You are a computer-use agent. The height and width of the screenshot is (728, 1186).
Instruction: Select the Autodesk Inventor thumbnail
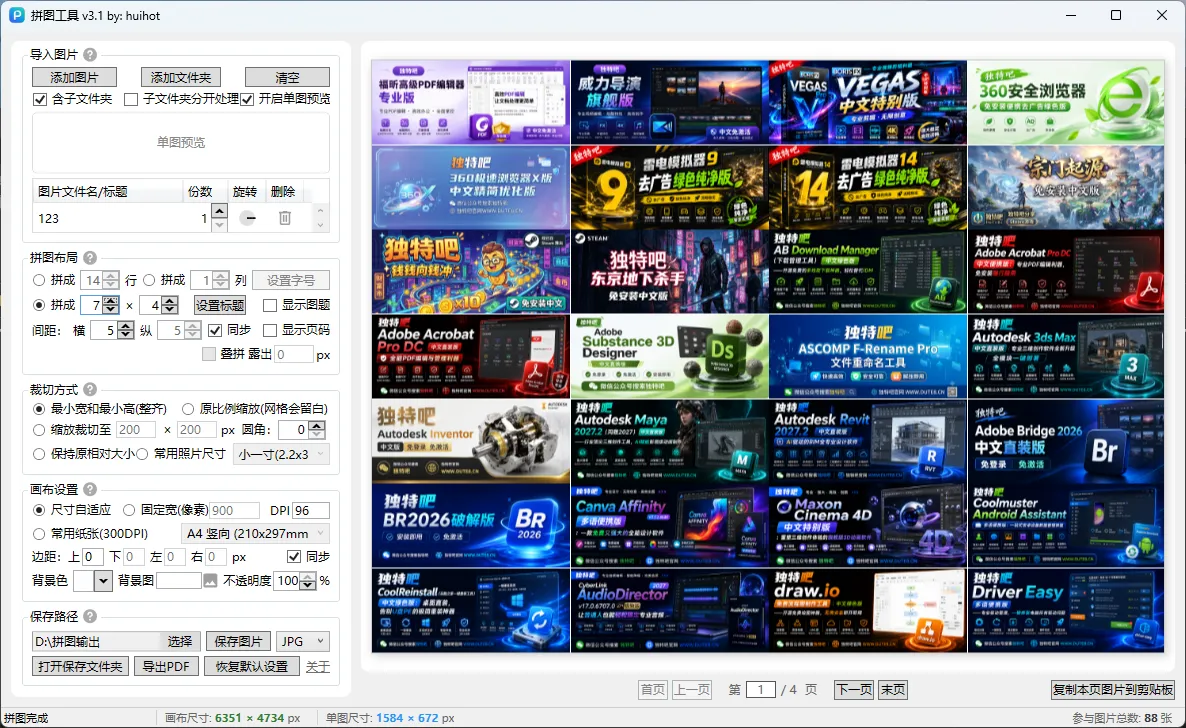pos(470,441)
